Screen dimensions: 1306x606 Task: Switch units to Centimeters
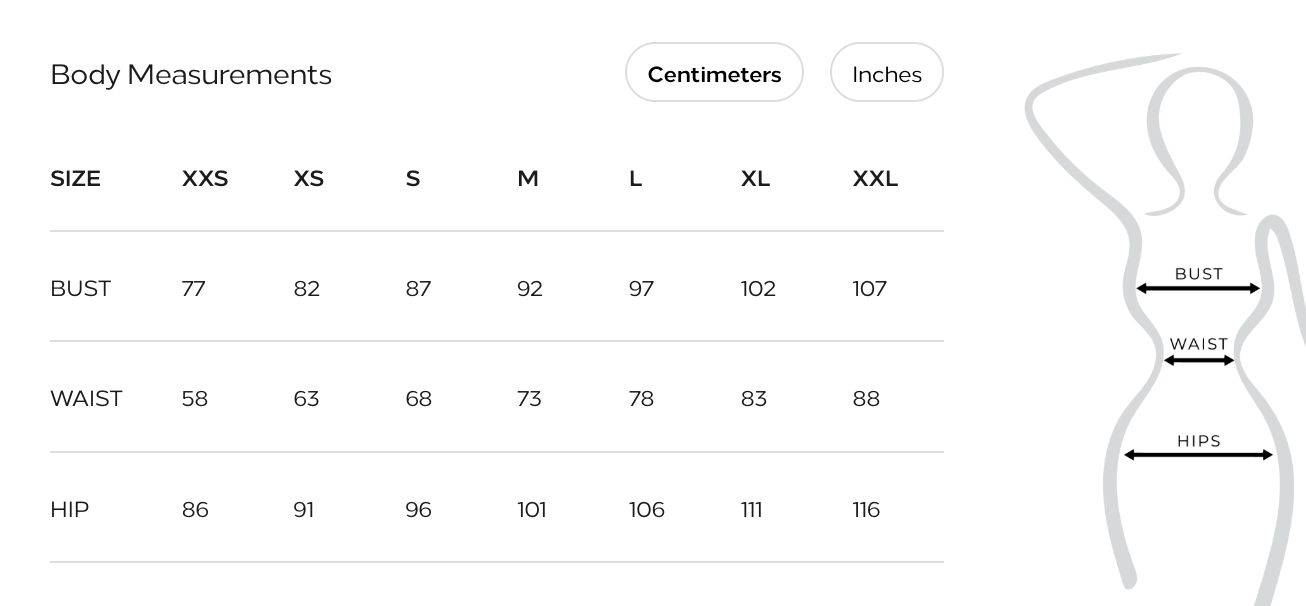[714, 73]
